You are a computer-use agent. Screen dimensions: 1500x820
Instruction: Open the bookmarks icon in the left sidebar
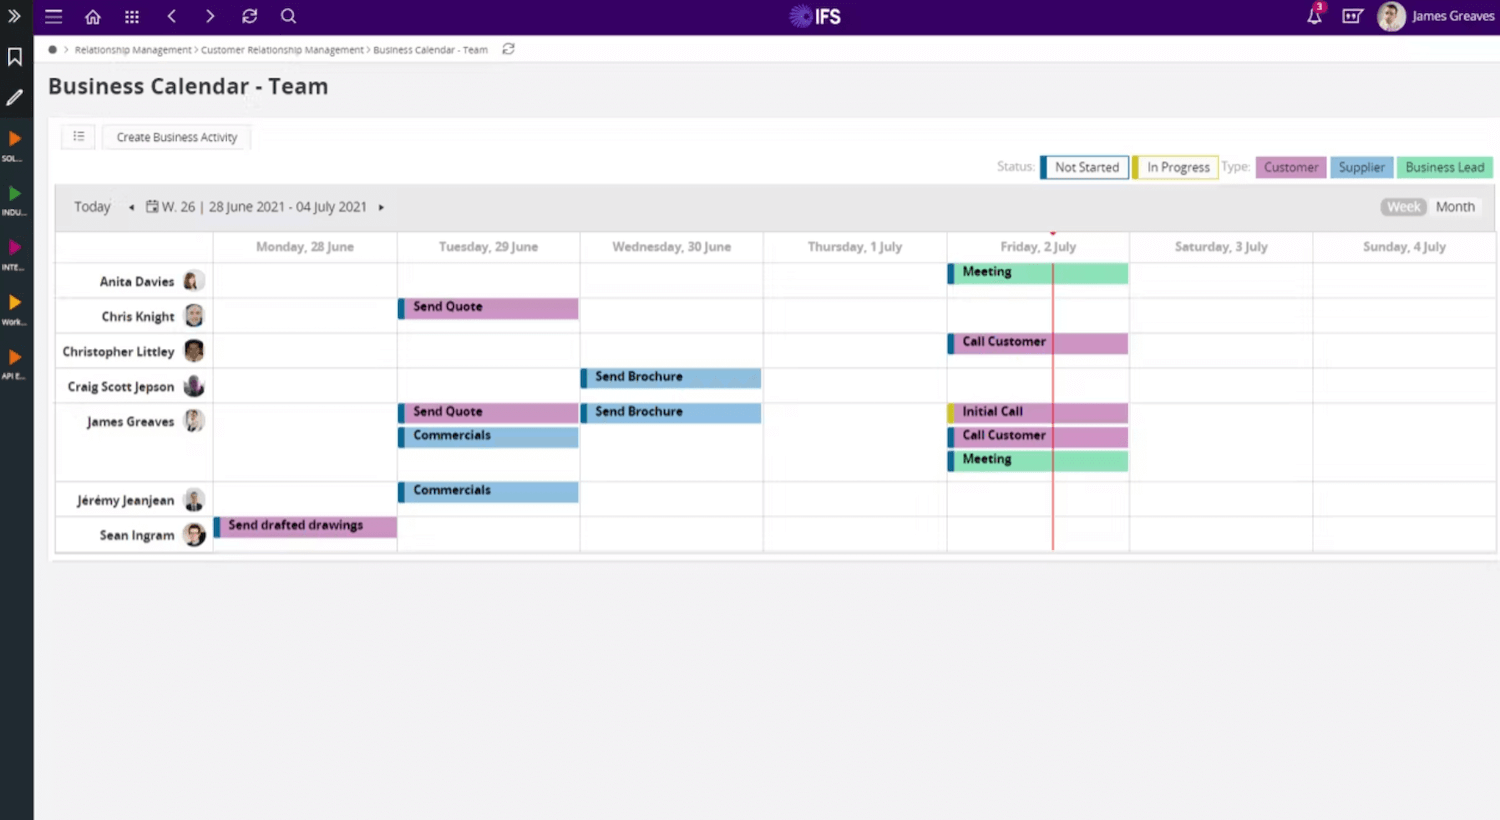point(14,57)
